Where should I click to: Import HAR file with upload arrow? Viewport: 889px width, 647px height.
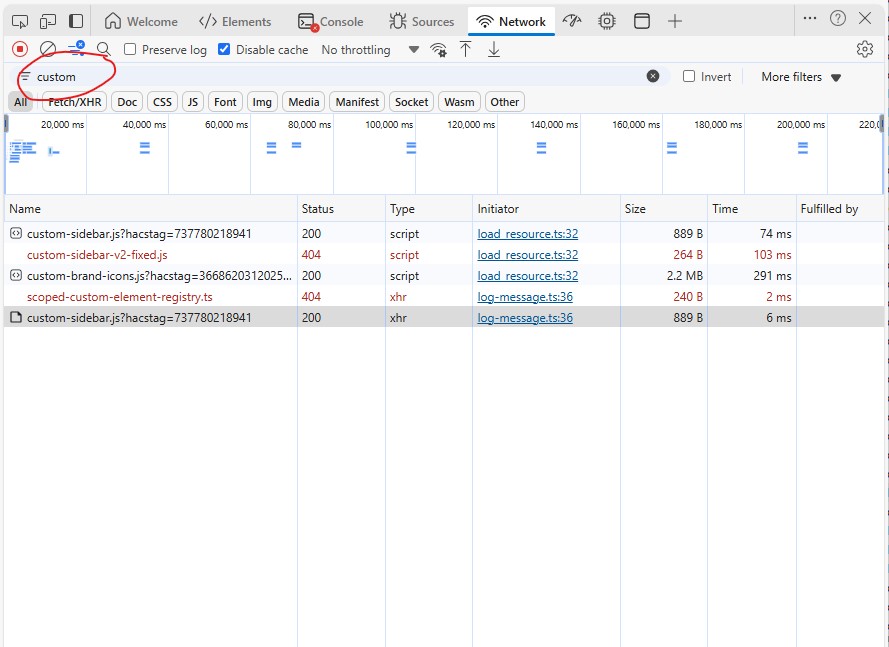465,49
